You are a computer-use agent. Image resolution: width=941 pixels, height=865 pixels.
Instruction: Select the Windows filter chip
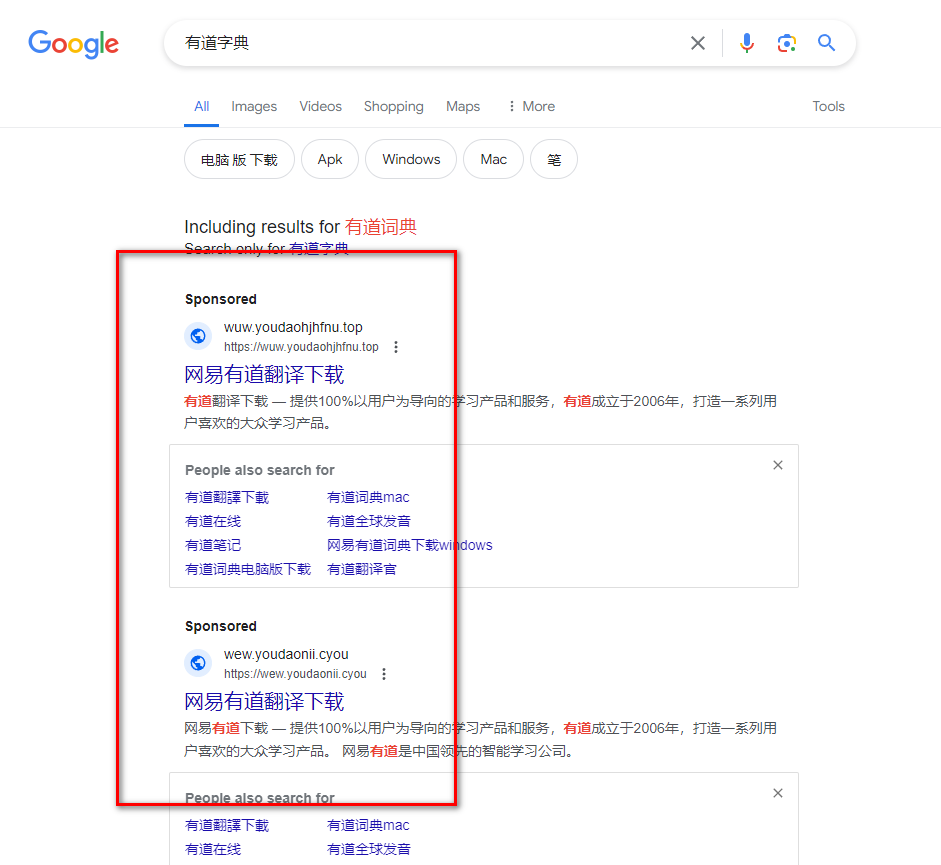[x=411, y=159]
